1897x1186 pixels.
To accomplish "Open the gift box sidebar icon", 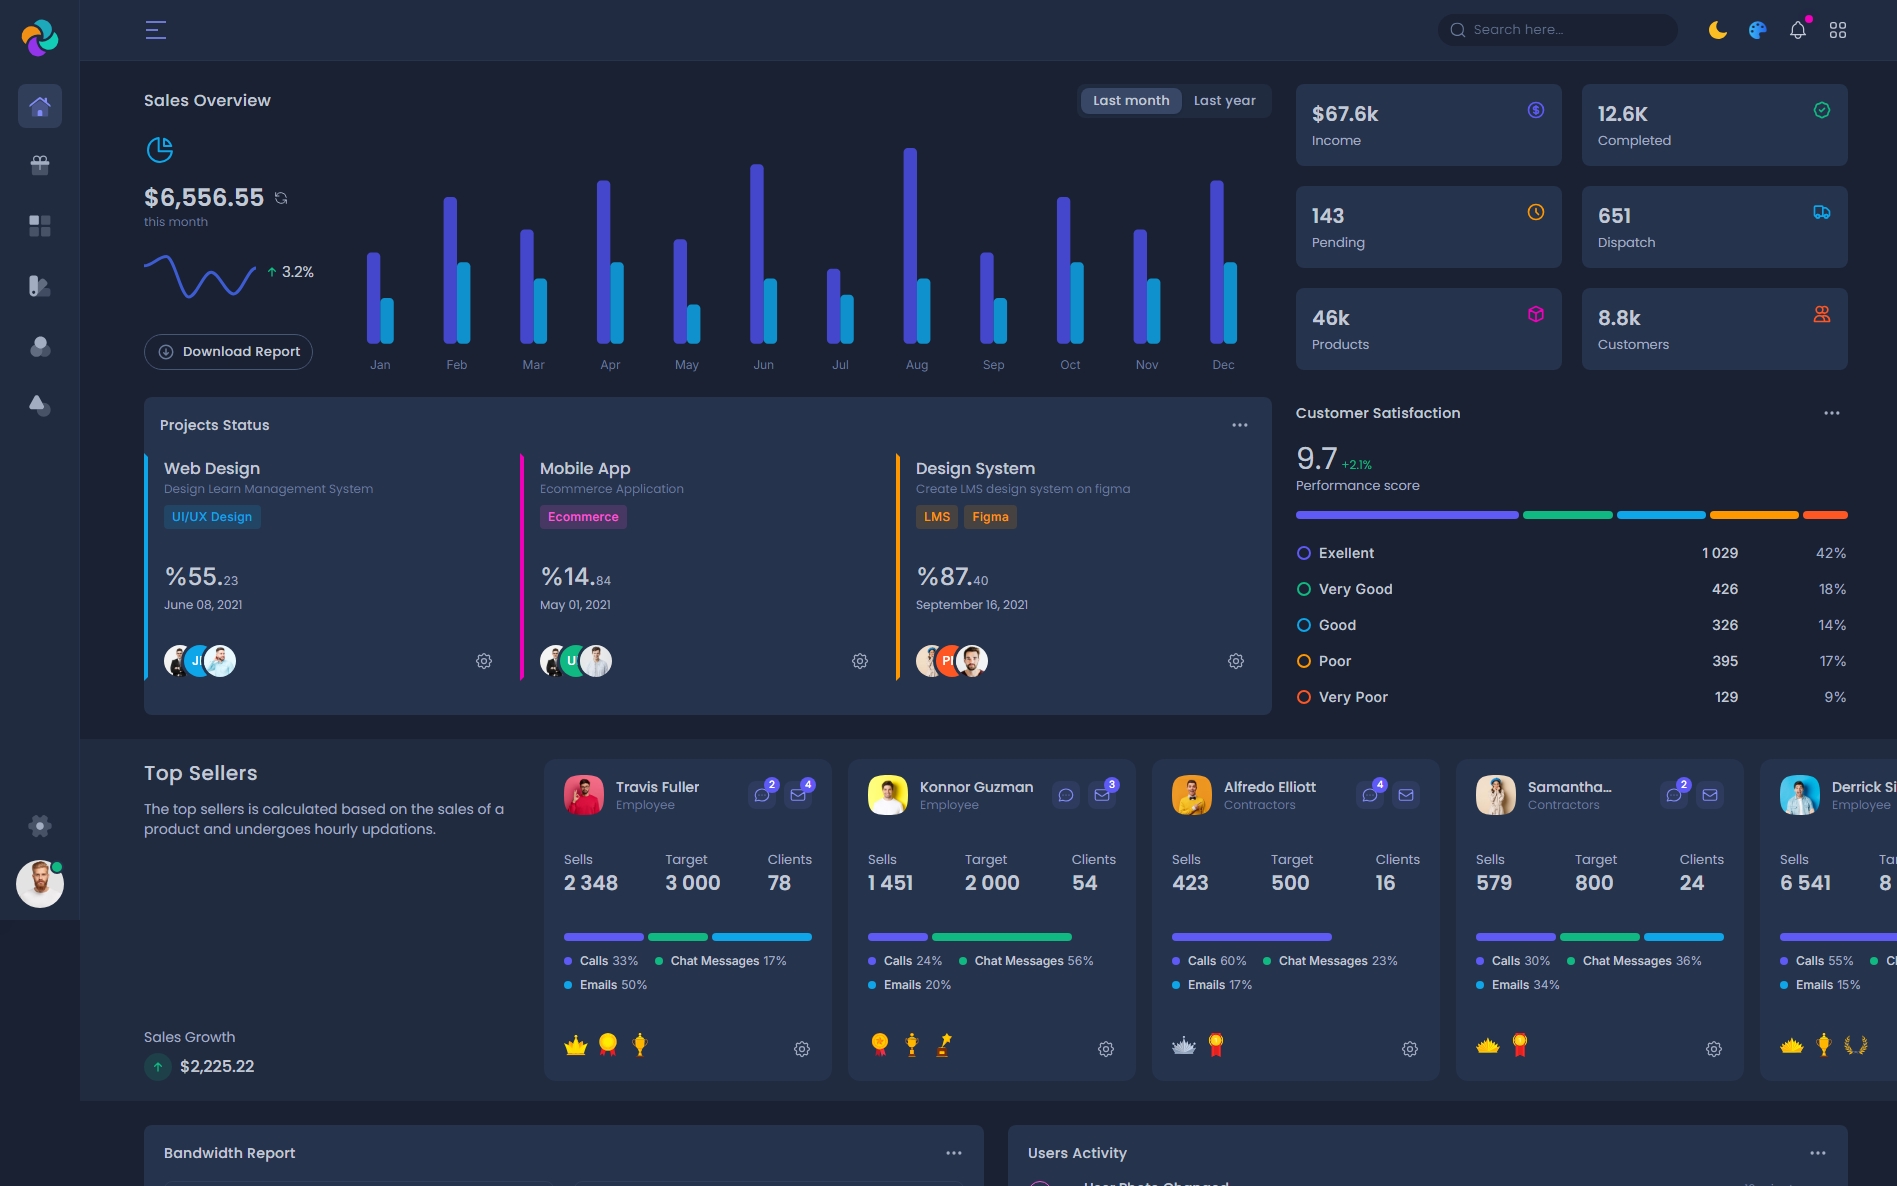I will (40, 165).
